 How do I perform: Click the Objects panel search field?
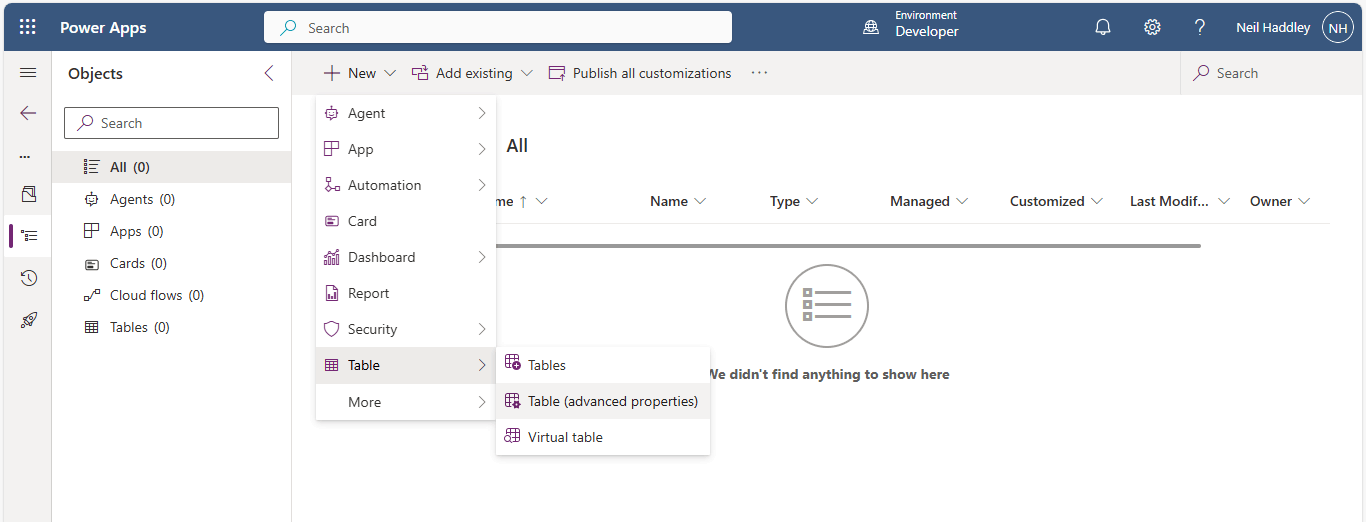click(x=172, y=123)
